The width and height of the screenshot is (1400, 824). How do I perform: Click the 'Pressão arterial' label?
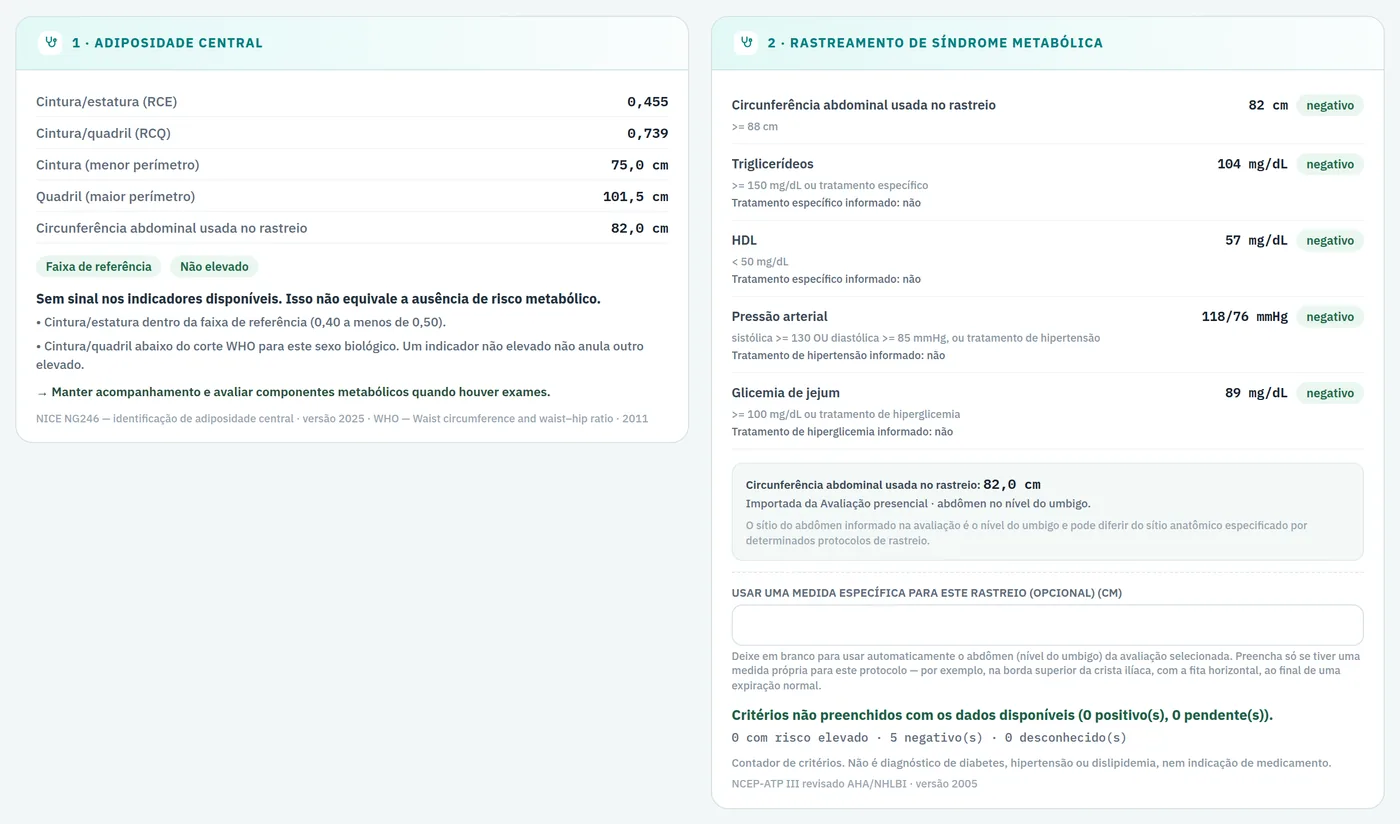tap(780, 317)
